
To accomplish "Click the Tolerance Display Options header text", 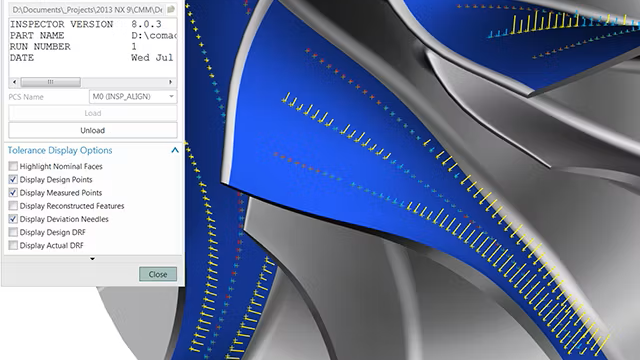I will pos(60,150).
